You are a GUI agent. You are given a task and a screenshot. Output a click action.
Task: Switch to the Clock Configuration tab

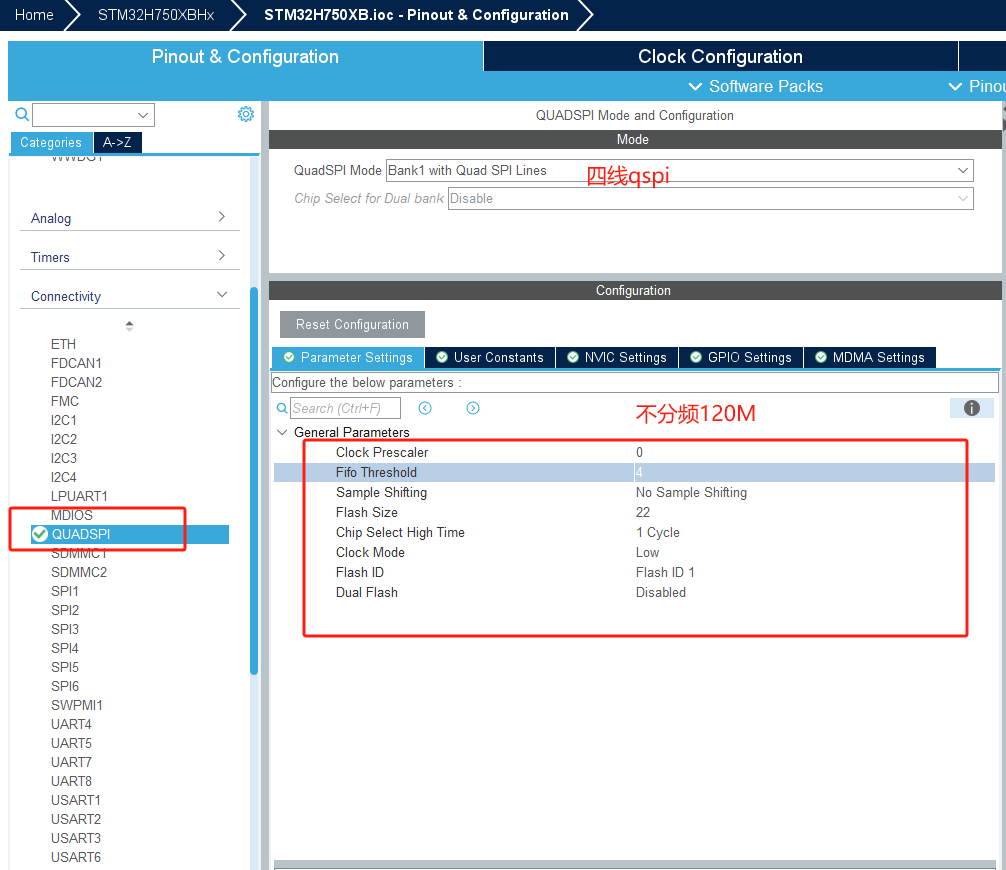[720, 56]
